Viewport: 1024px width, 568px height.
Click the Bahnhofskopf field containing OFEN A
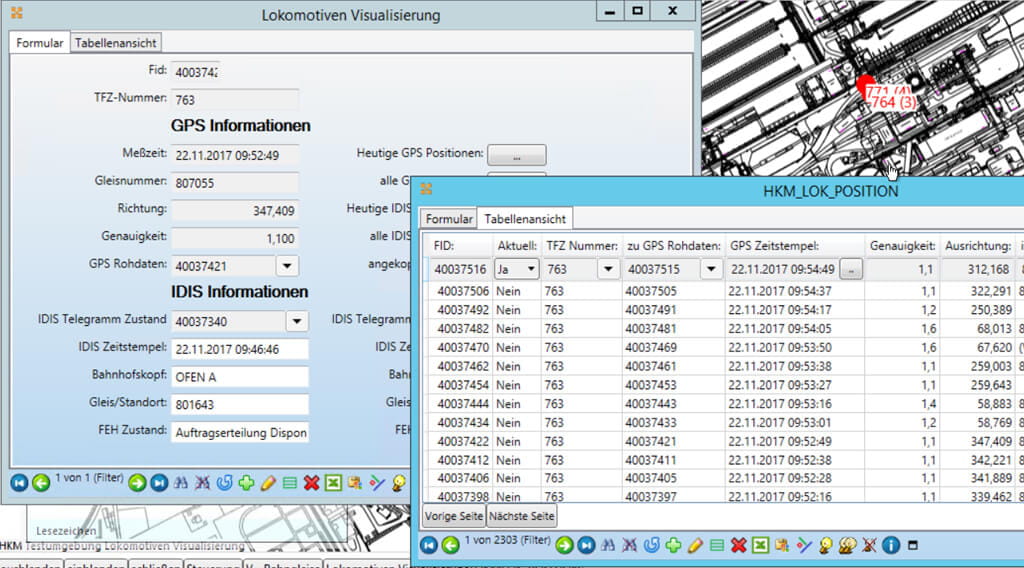pyautogui.click(x=240, y=377)
